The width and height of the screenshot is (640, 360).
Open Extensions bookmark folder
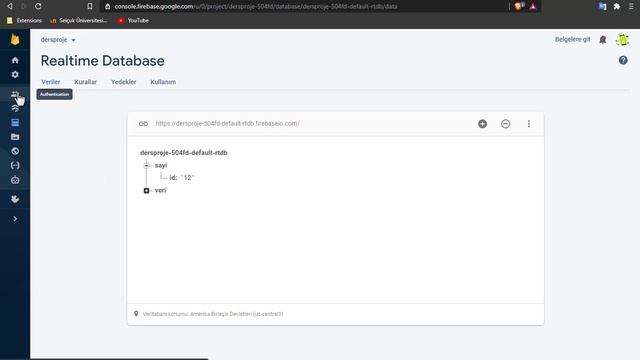pos(24,20)
